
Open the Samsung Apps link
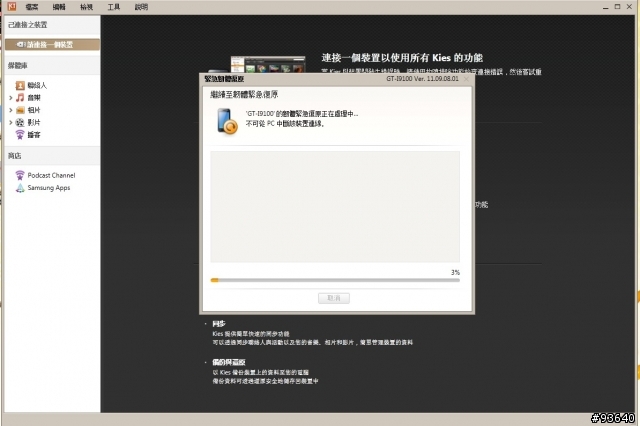tap(49, 188)
